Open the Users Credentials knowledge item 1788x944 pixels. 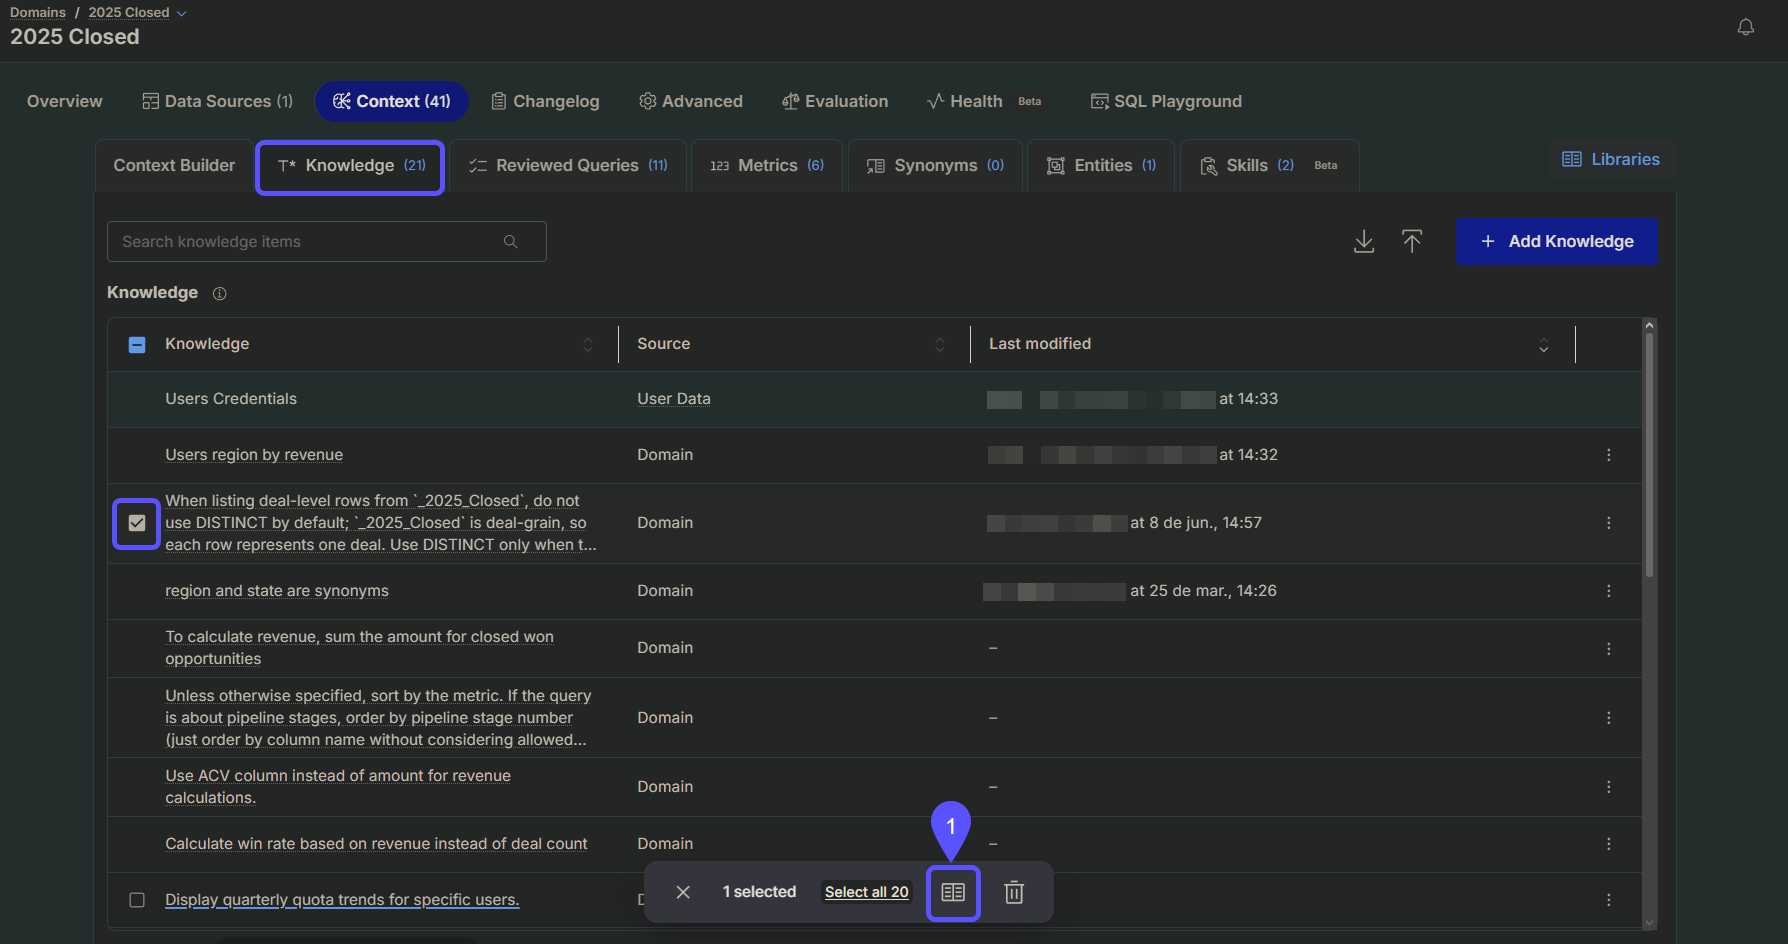tap(231, 399)
